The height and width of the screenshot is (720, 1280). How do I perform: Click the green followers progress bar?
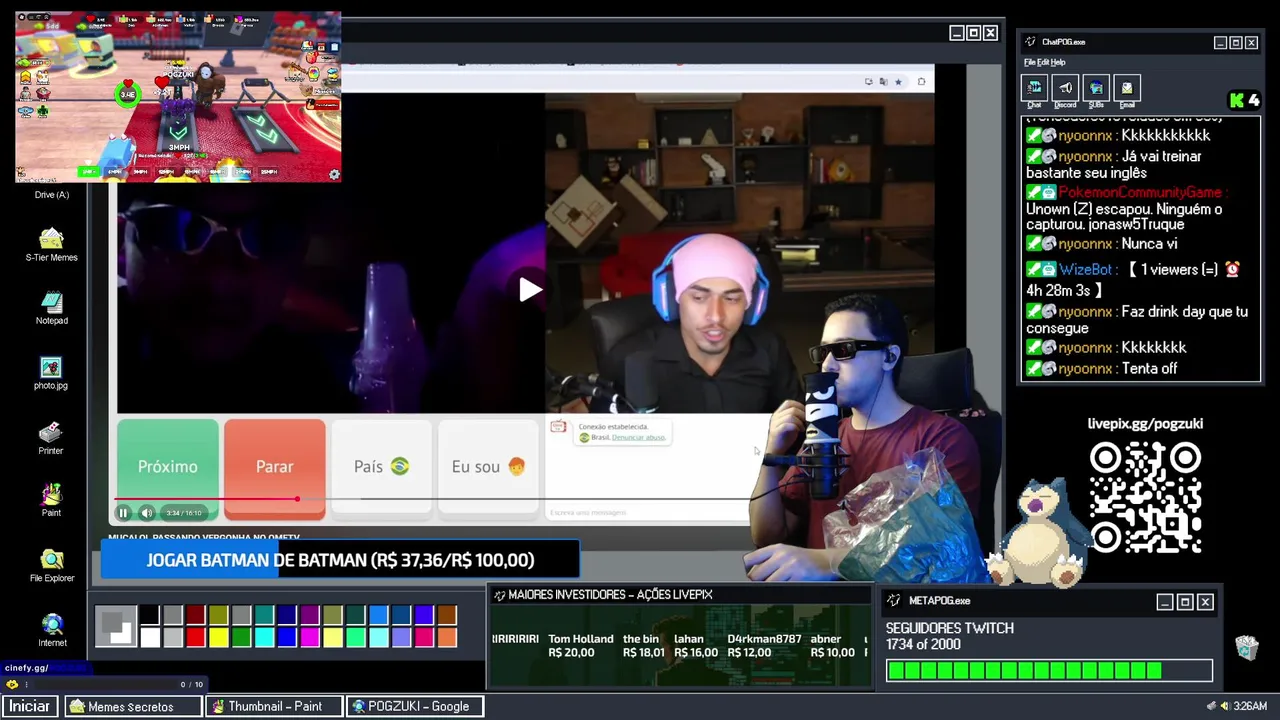click(x=1049, y=671)
